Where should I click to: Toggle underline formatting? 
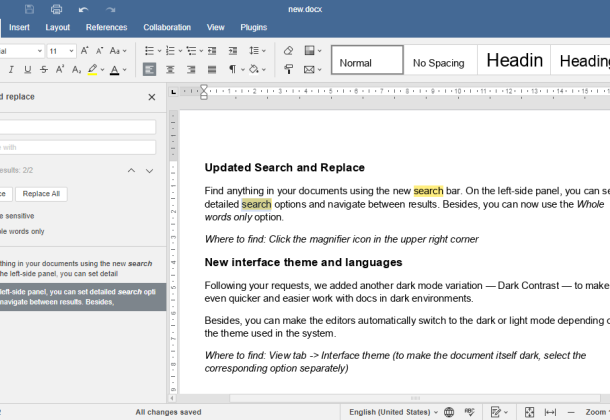(27, 70)
